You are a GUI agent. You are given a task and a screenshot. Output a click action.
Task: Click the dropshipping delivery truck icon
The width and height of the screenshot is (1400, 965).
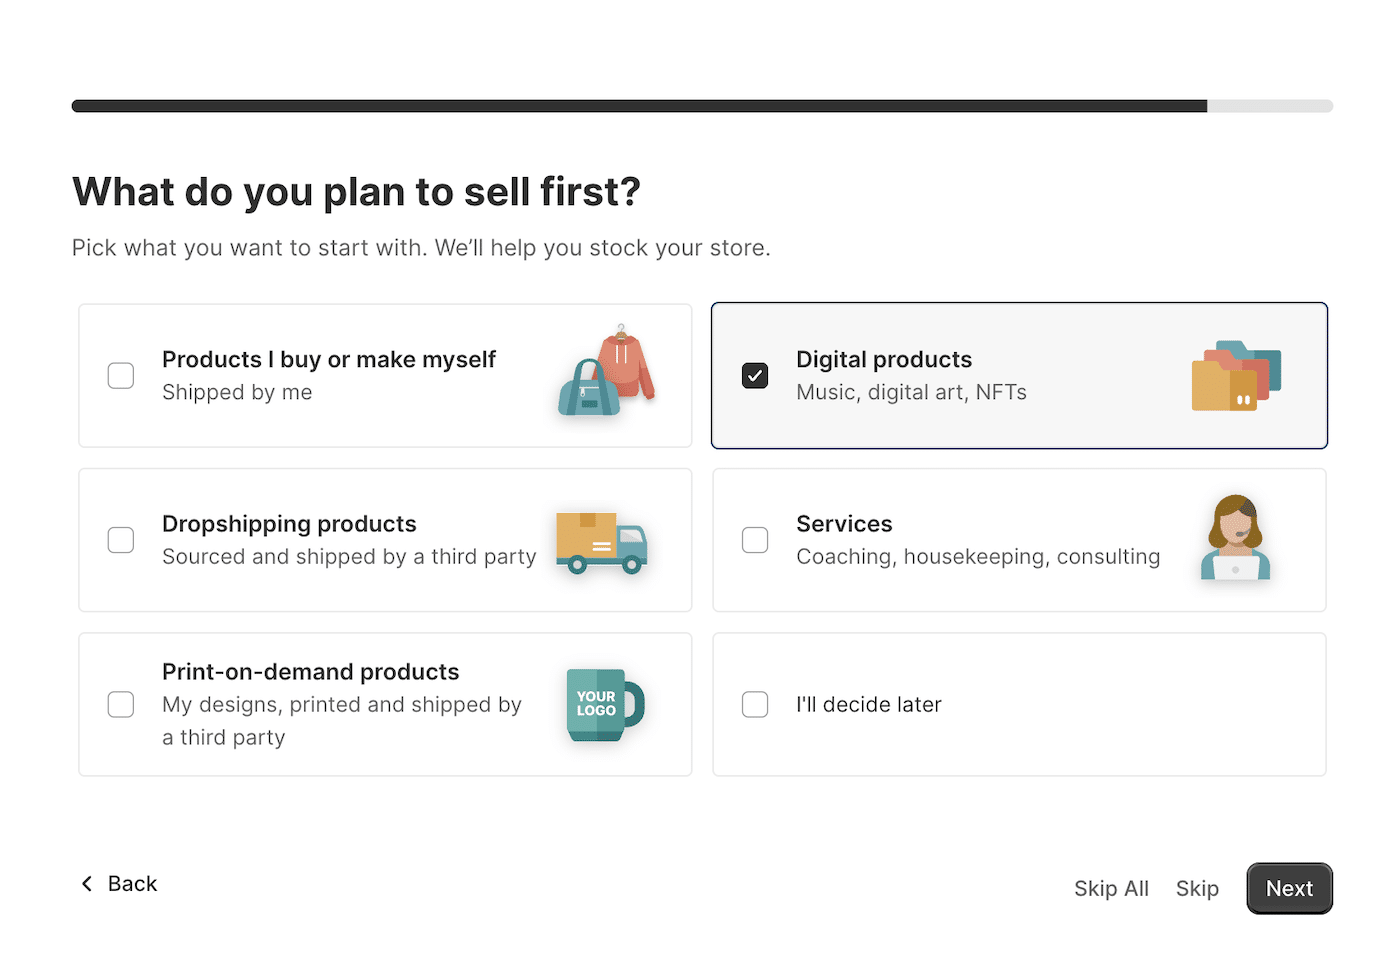point(602,543)
